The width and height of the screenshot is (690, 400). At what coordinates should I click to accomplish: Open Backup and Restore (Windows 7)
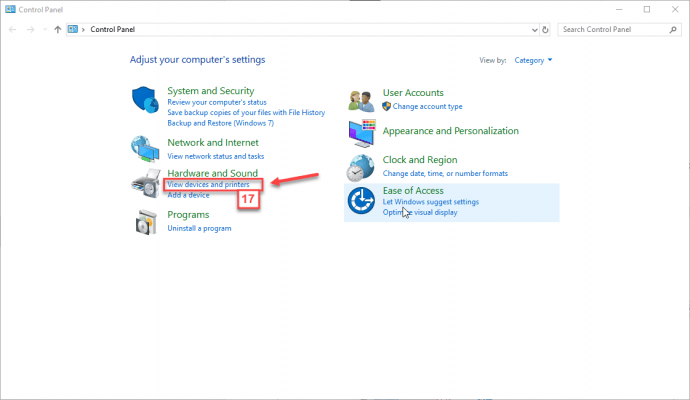click(x=220, y=123)
